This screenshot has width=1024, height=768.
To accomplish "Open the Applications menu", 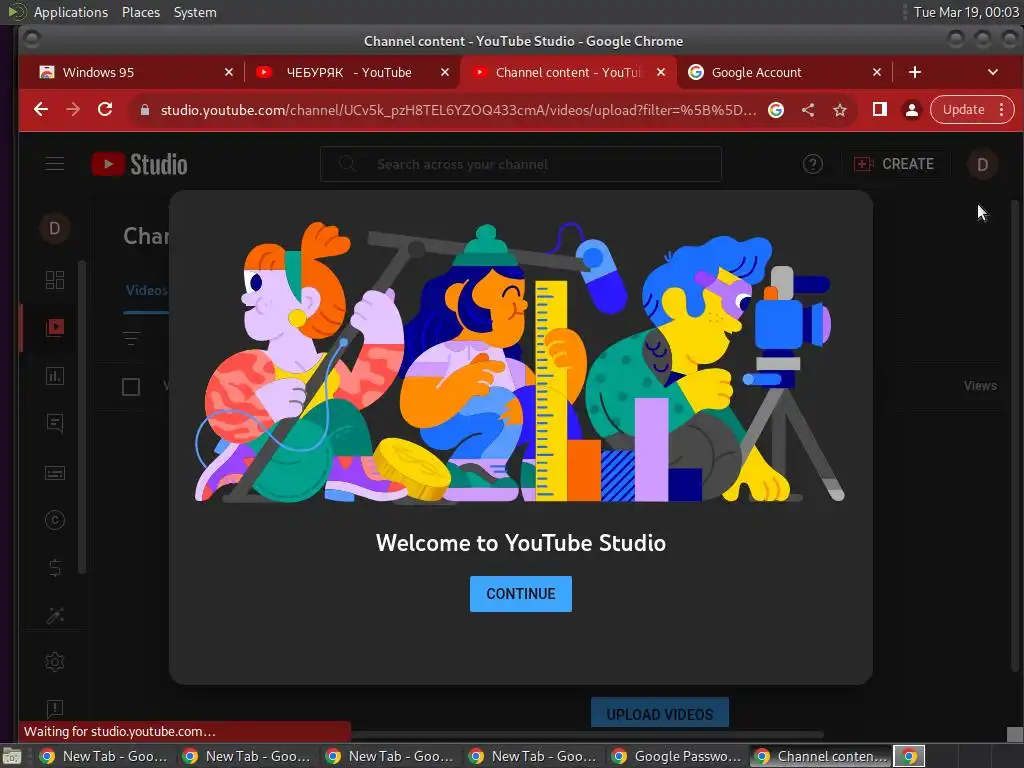I will (x=71, y=12).
